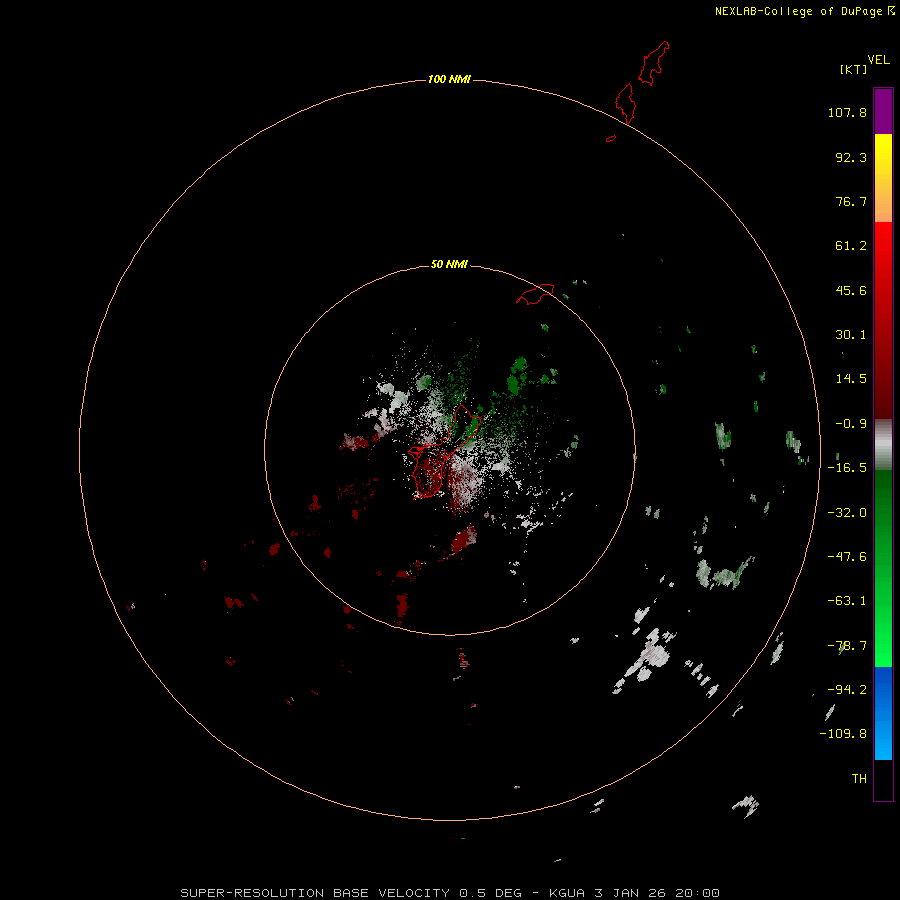Screen dimensions: 900x900
Task: Click the 76.7 velocity scale value
Action: point(851,201)
